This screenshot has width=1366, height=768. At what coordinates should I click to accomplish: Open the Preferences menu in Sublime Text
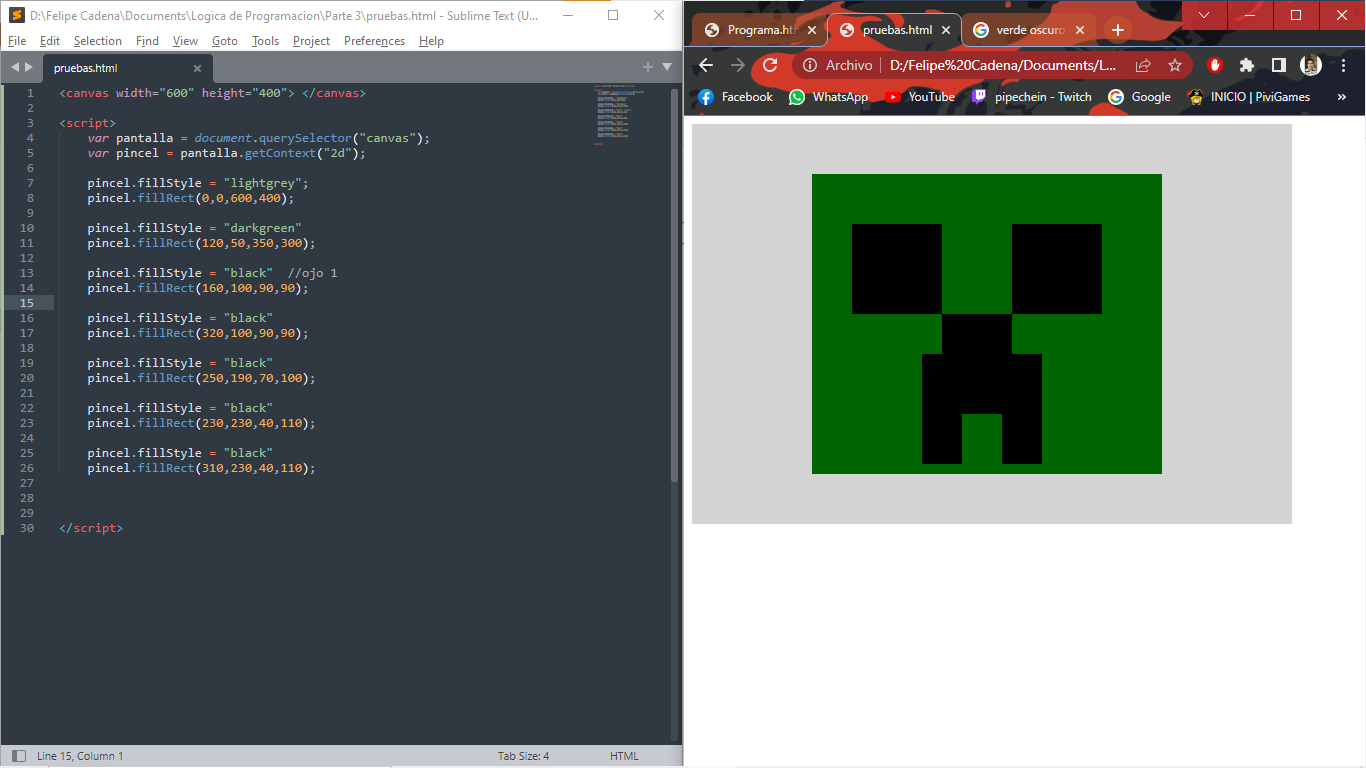(374, 41)
